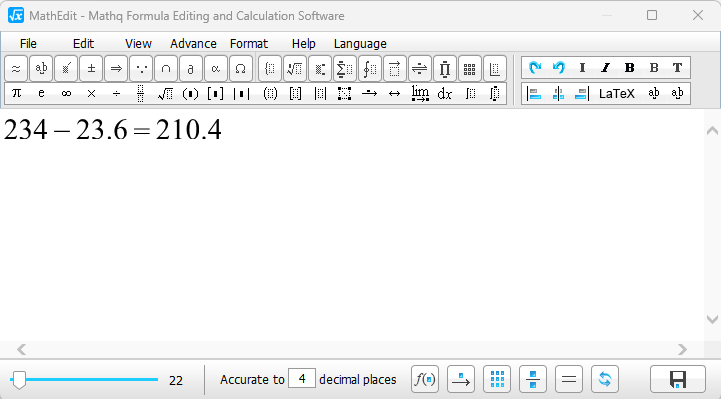Viewport: 721px width, 399px height.
Task: Open the Edit menu
Action: [x=83, y=44]
